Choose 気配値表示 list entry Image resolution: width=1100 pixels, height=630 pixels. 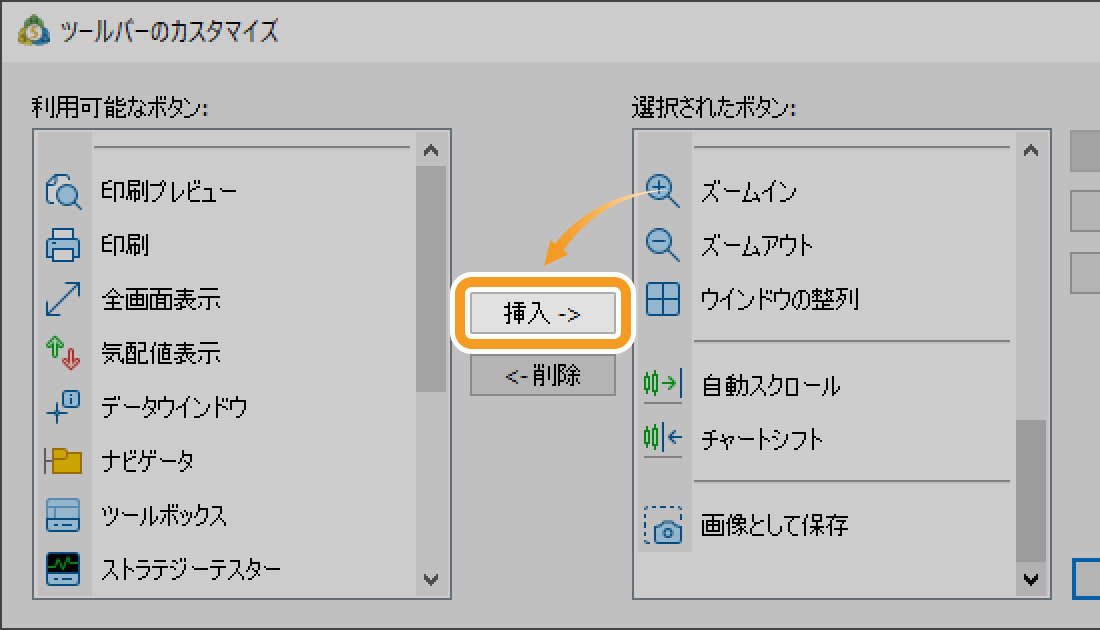(x=161, y=353)
